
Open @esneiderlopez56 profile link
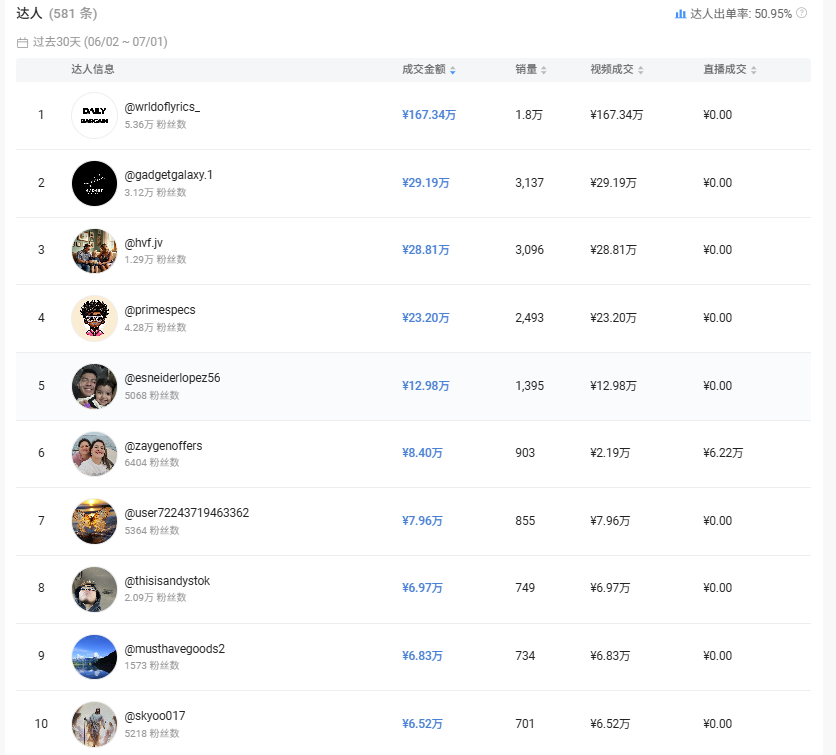pyautogui.click(x=172, y=378)
